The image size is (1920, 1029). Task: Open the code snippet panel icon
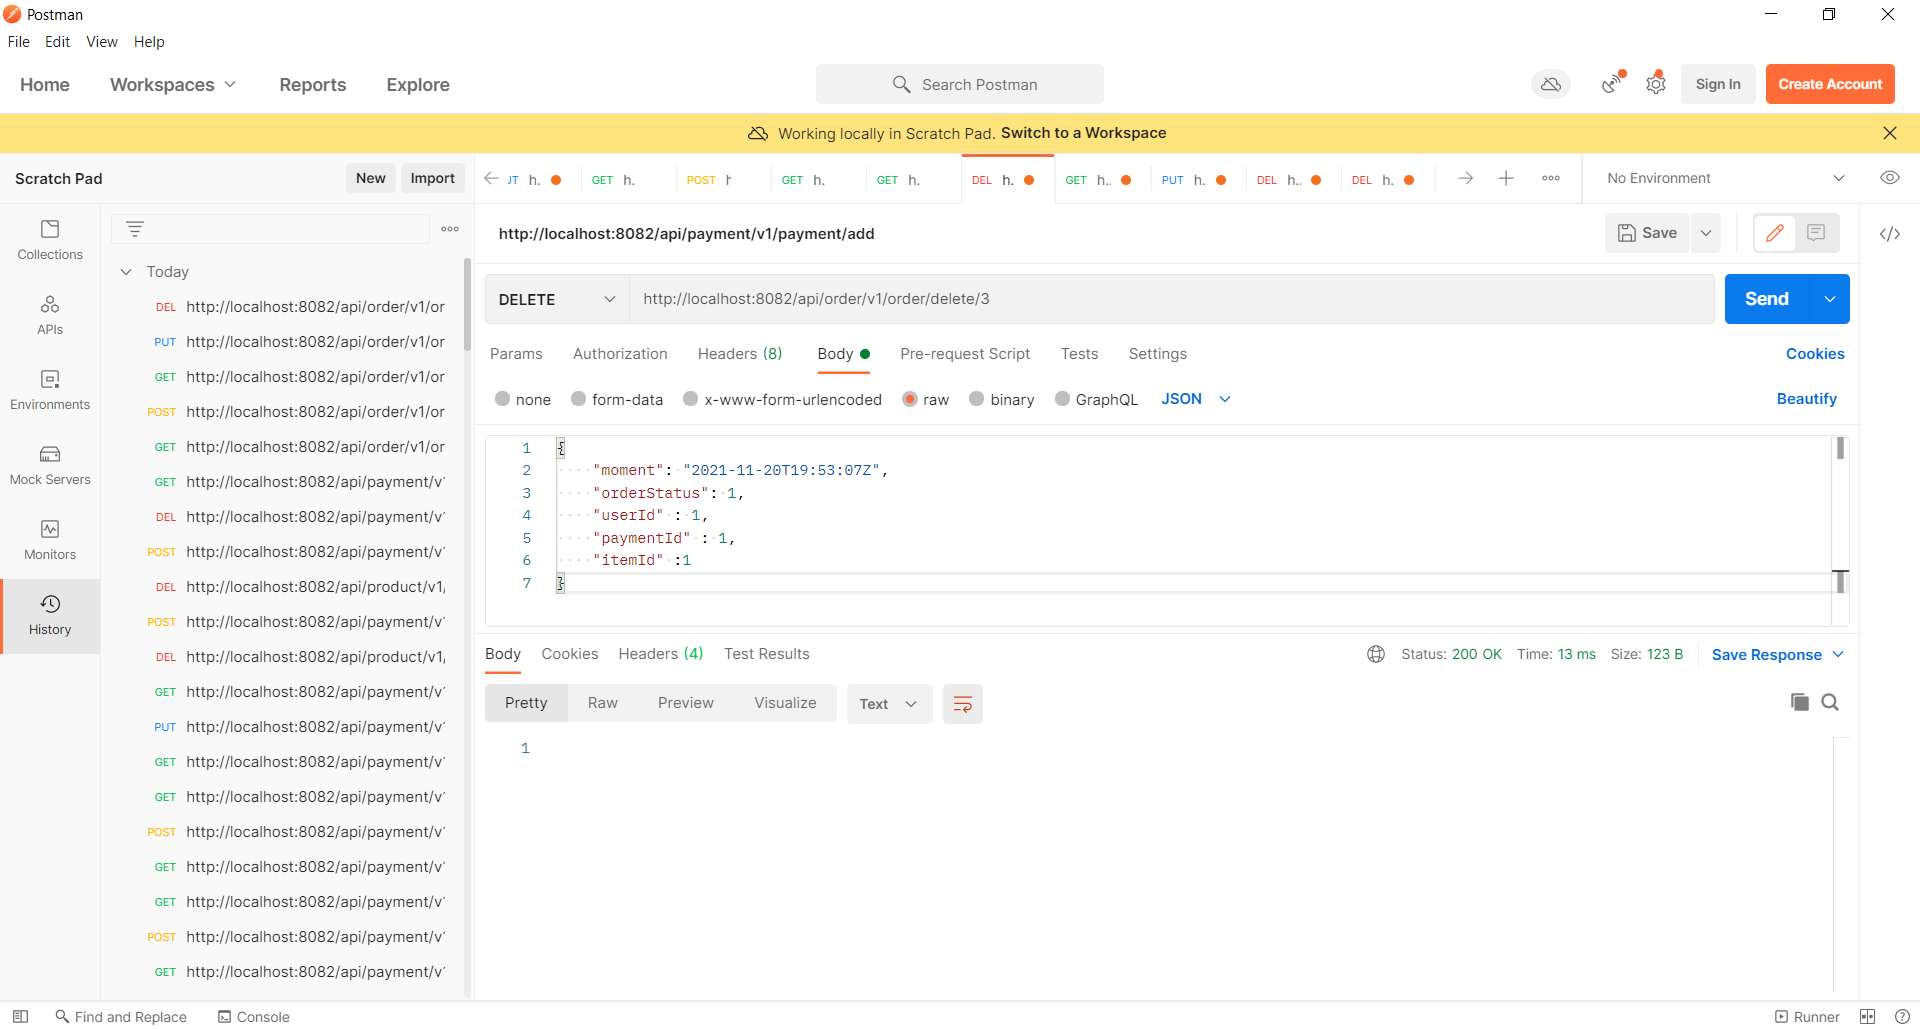click(x=1889, y=234)
